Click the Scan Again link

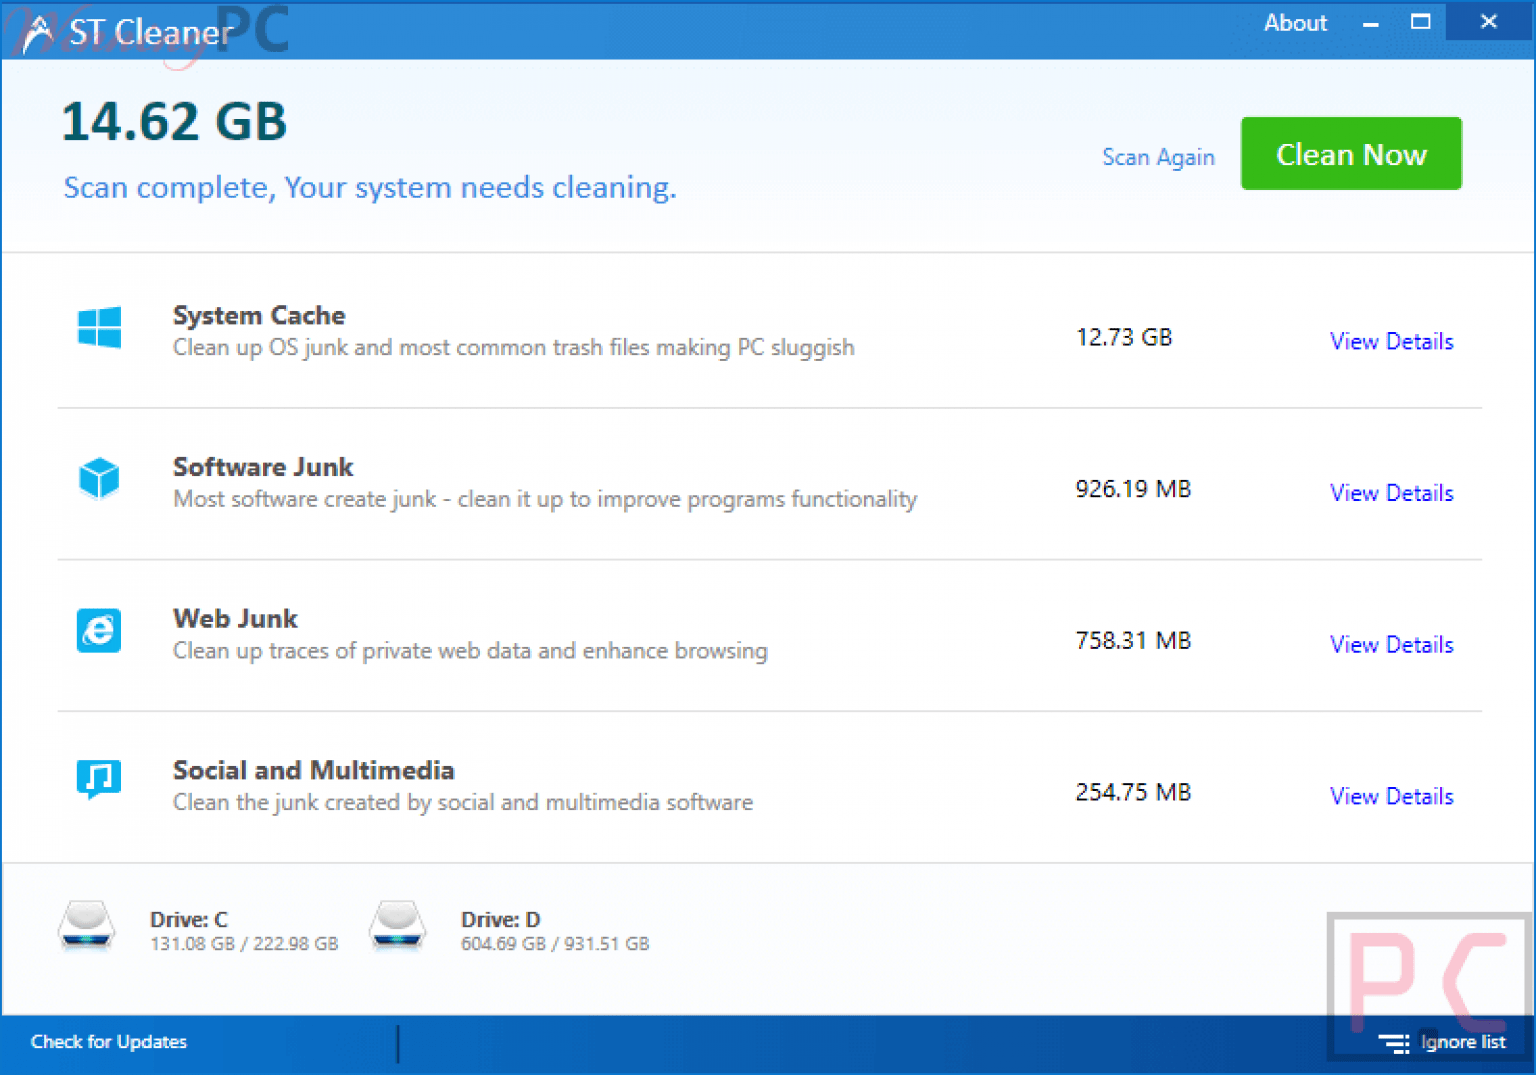point(1158,157)
